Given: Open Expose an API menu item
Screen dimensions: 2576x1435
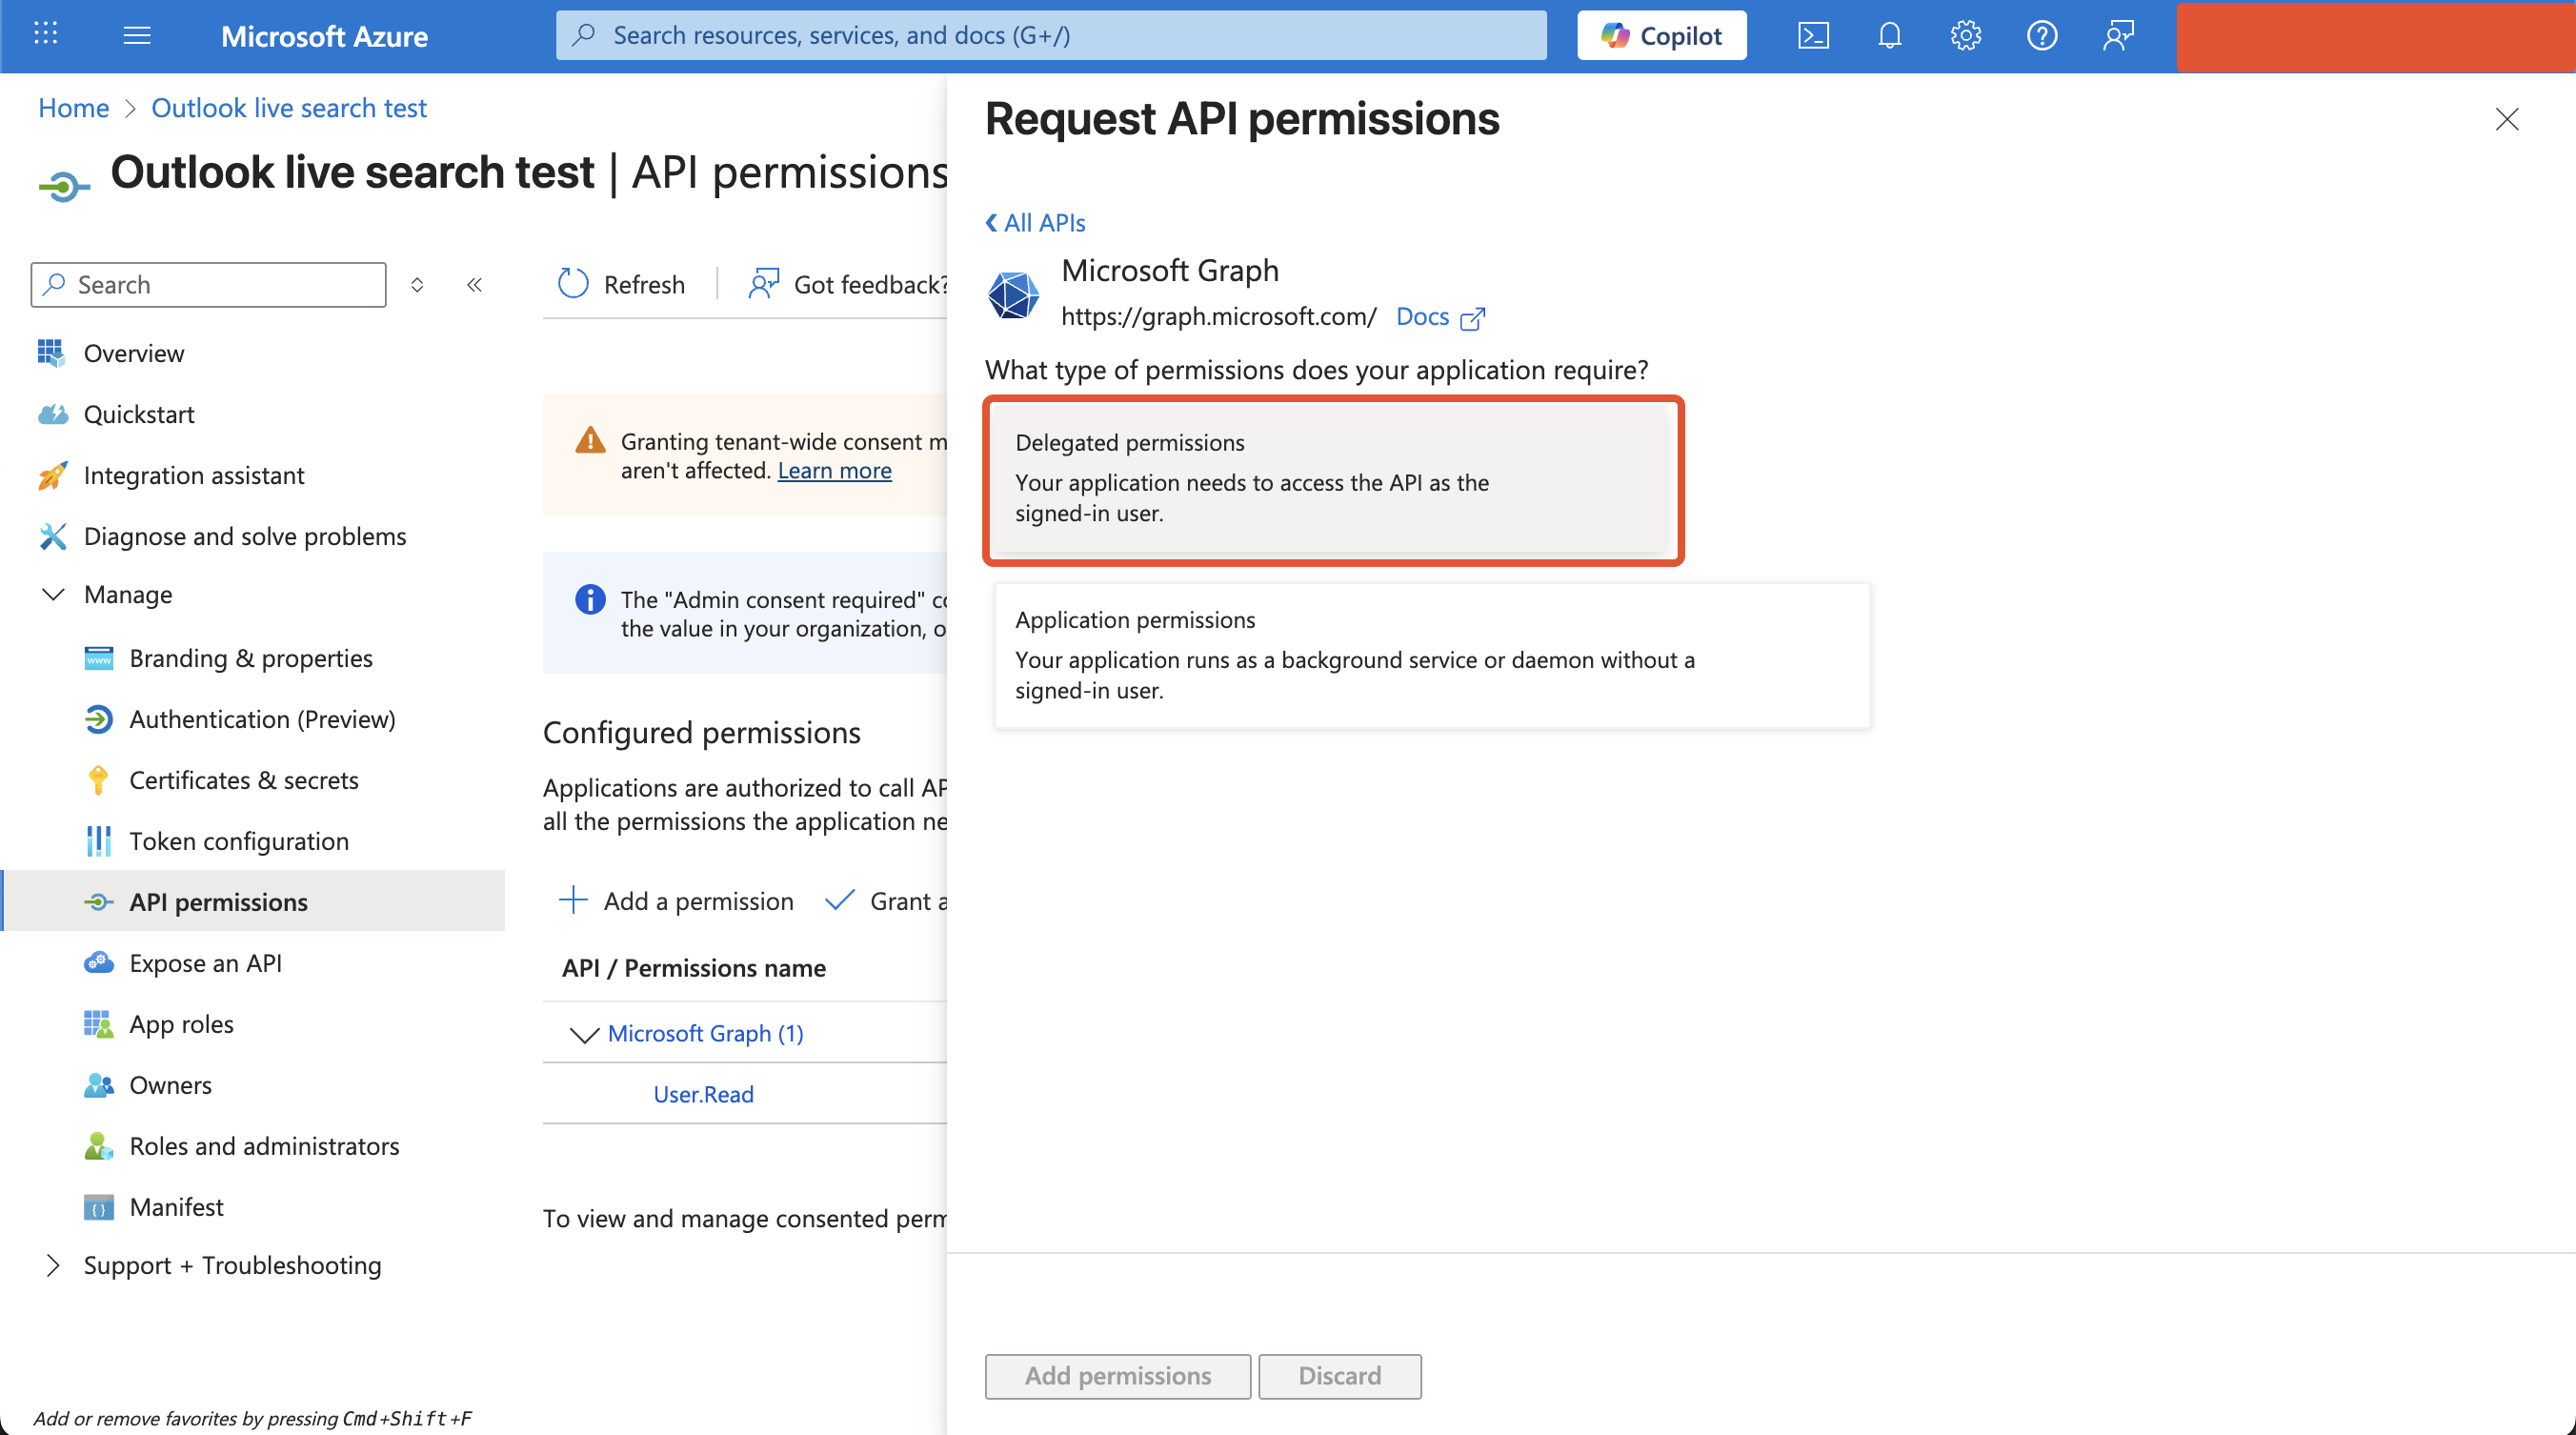Looking at the screenshot, I should click(x=205, y=963).
